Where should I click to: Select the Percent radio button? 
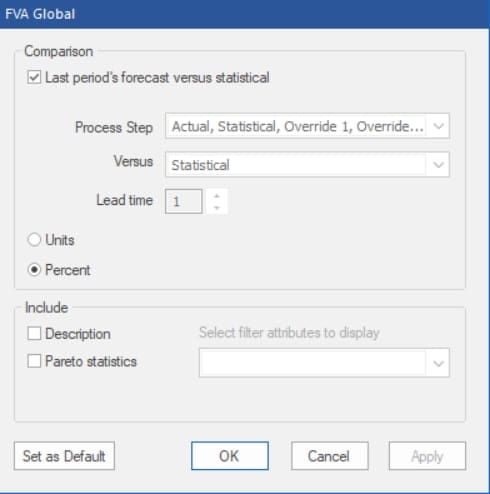(34, 270)
